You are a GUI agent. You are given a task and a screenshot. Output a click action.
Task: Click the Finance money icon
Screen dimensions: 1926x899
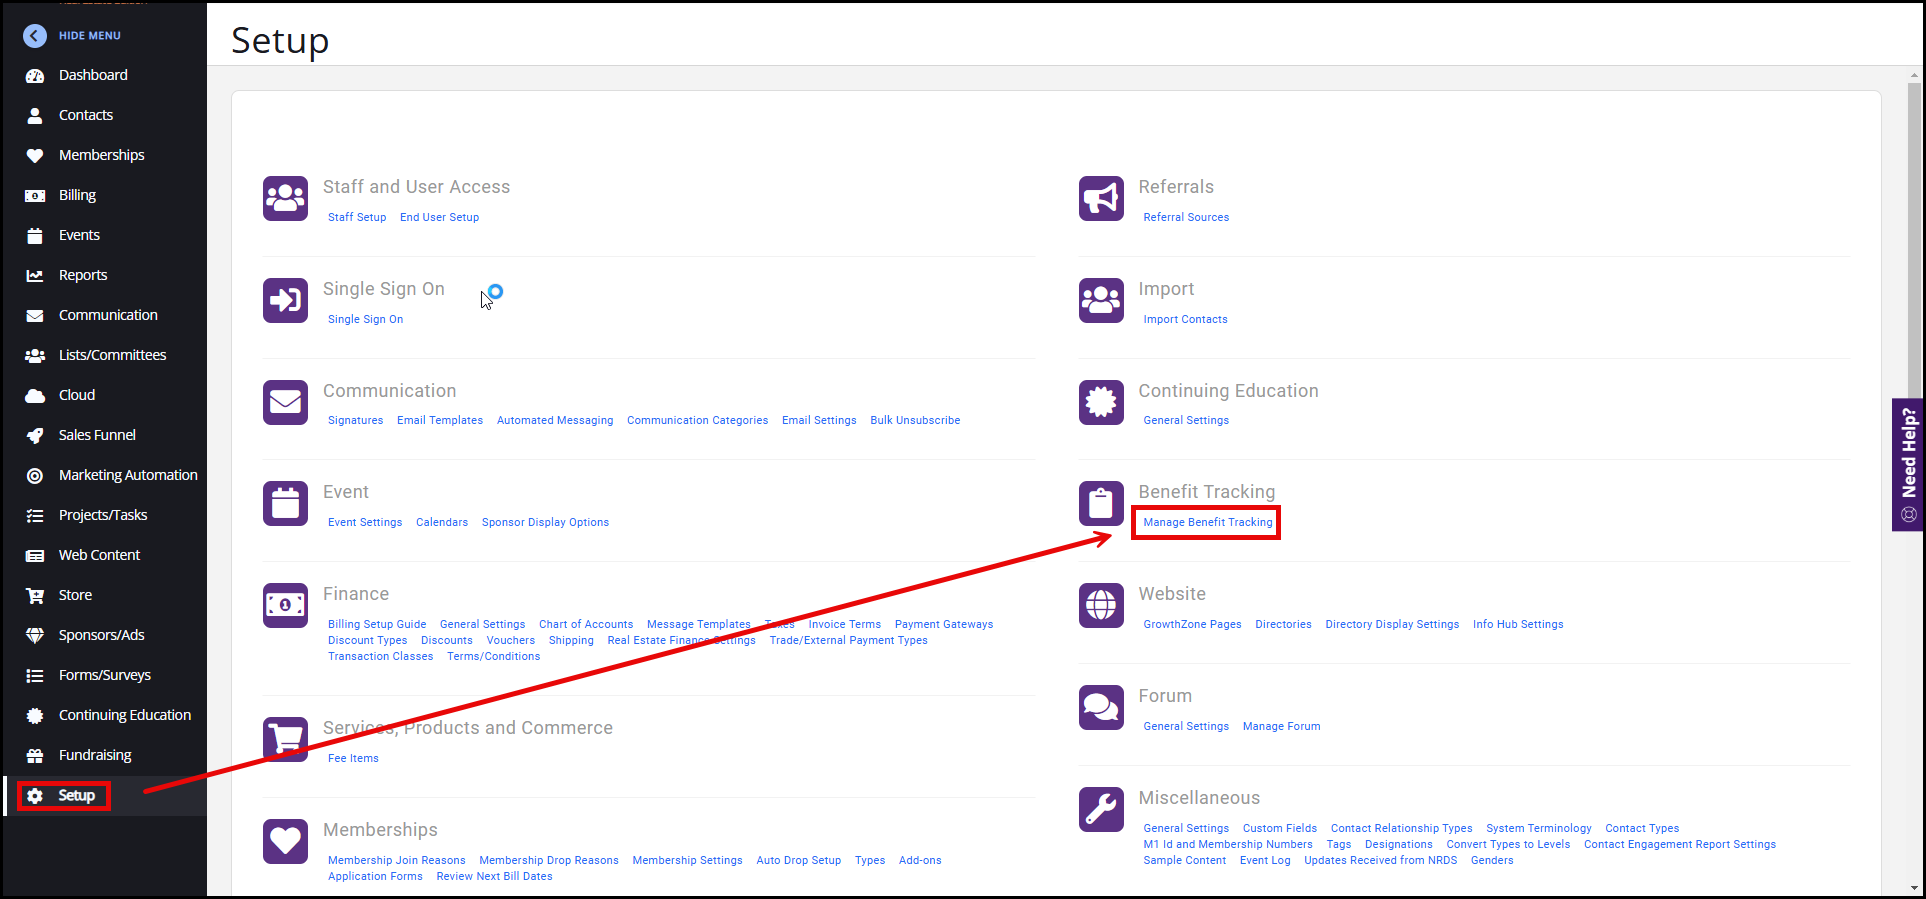click(285, 605)
